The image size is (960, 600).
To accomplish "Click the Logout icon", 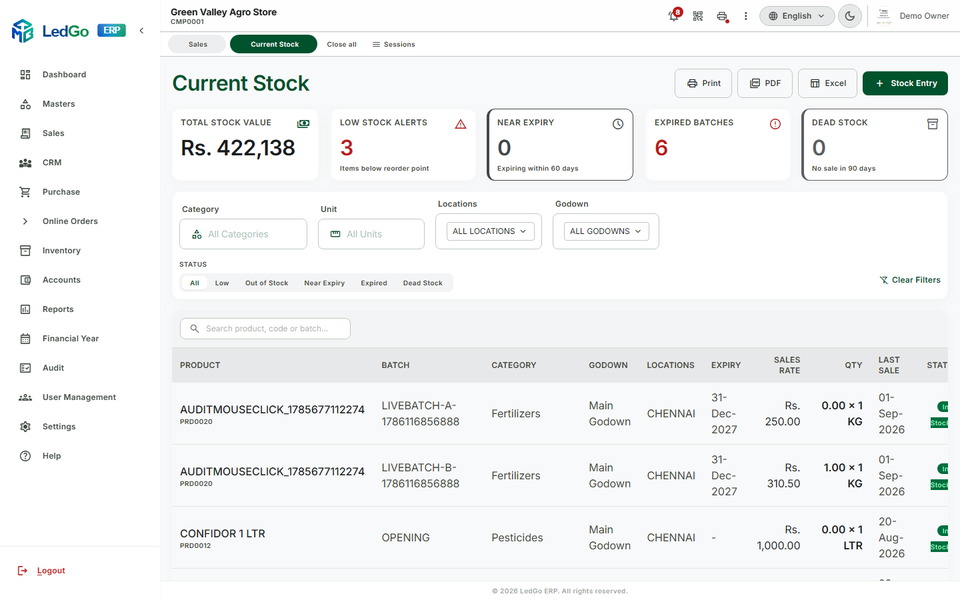I will (x=23, y=571).
